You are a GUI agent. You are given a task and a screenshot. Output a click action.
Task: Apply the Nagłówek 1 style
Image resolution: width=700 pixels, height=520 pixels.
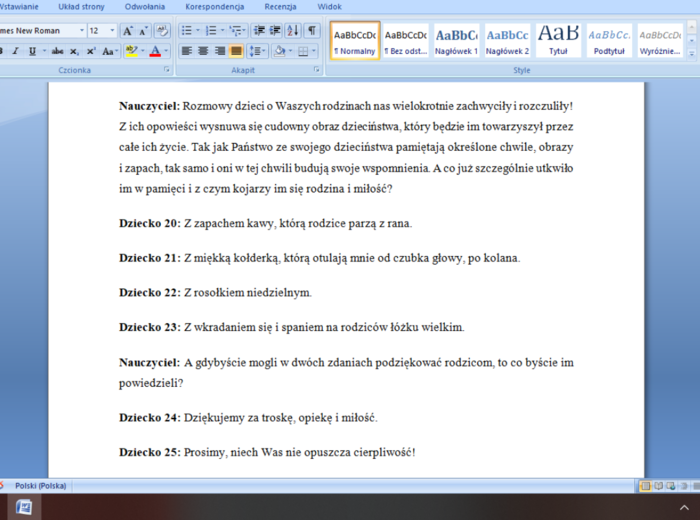[457, 41]
